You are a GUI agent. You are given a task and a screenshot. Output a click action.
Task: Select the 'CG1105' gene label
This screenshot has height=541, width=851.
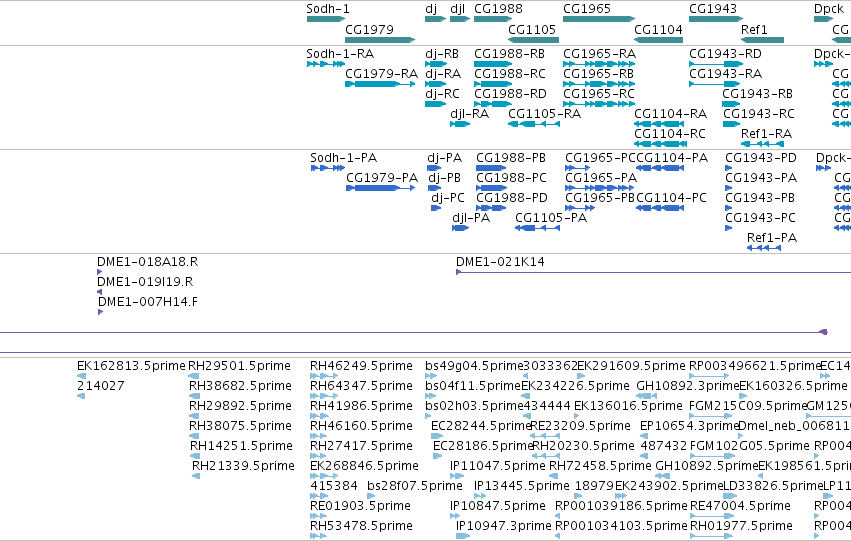[x=532, y=29]
